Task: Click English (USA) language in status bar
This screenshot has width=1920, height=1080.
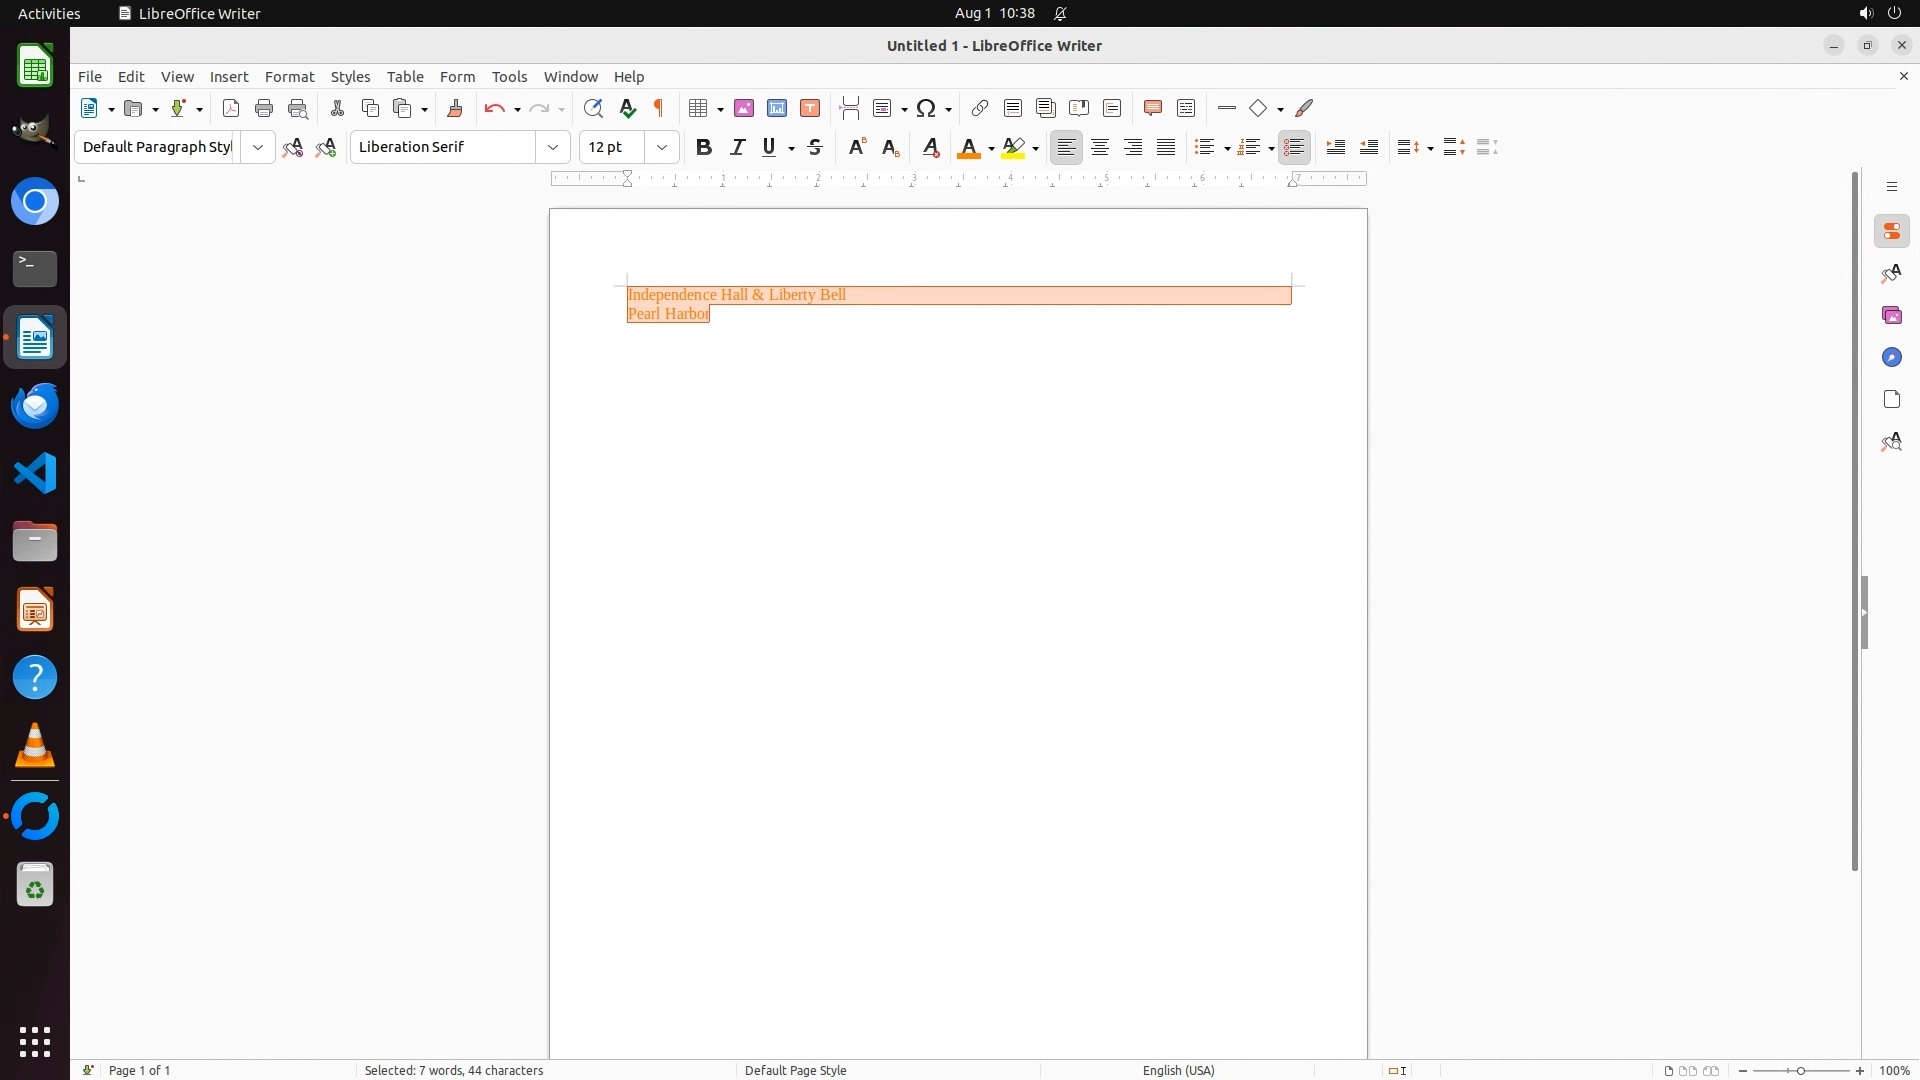Action: coord(1178,1070)
